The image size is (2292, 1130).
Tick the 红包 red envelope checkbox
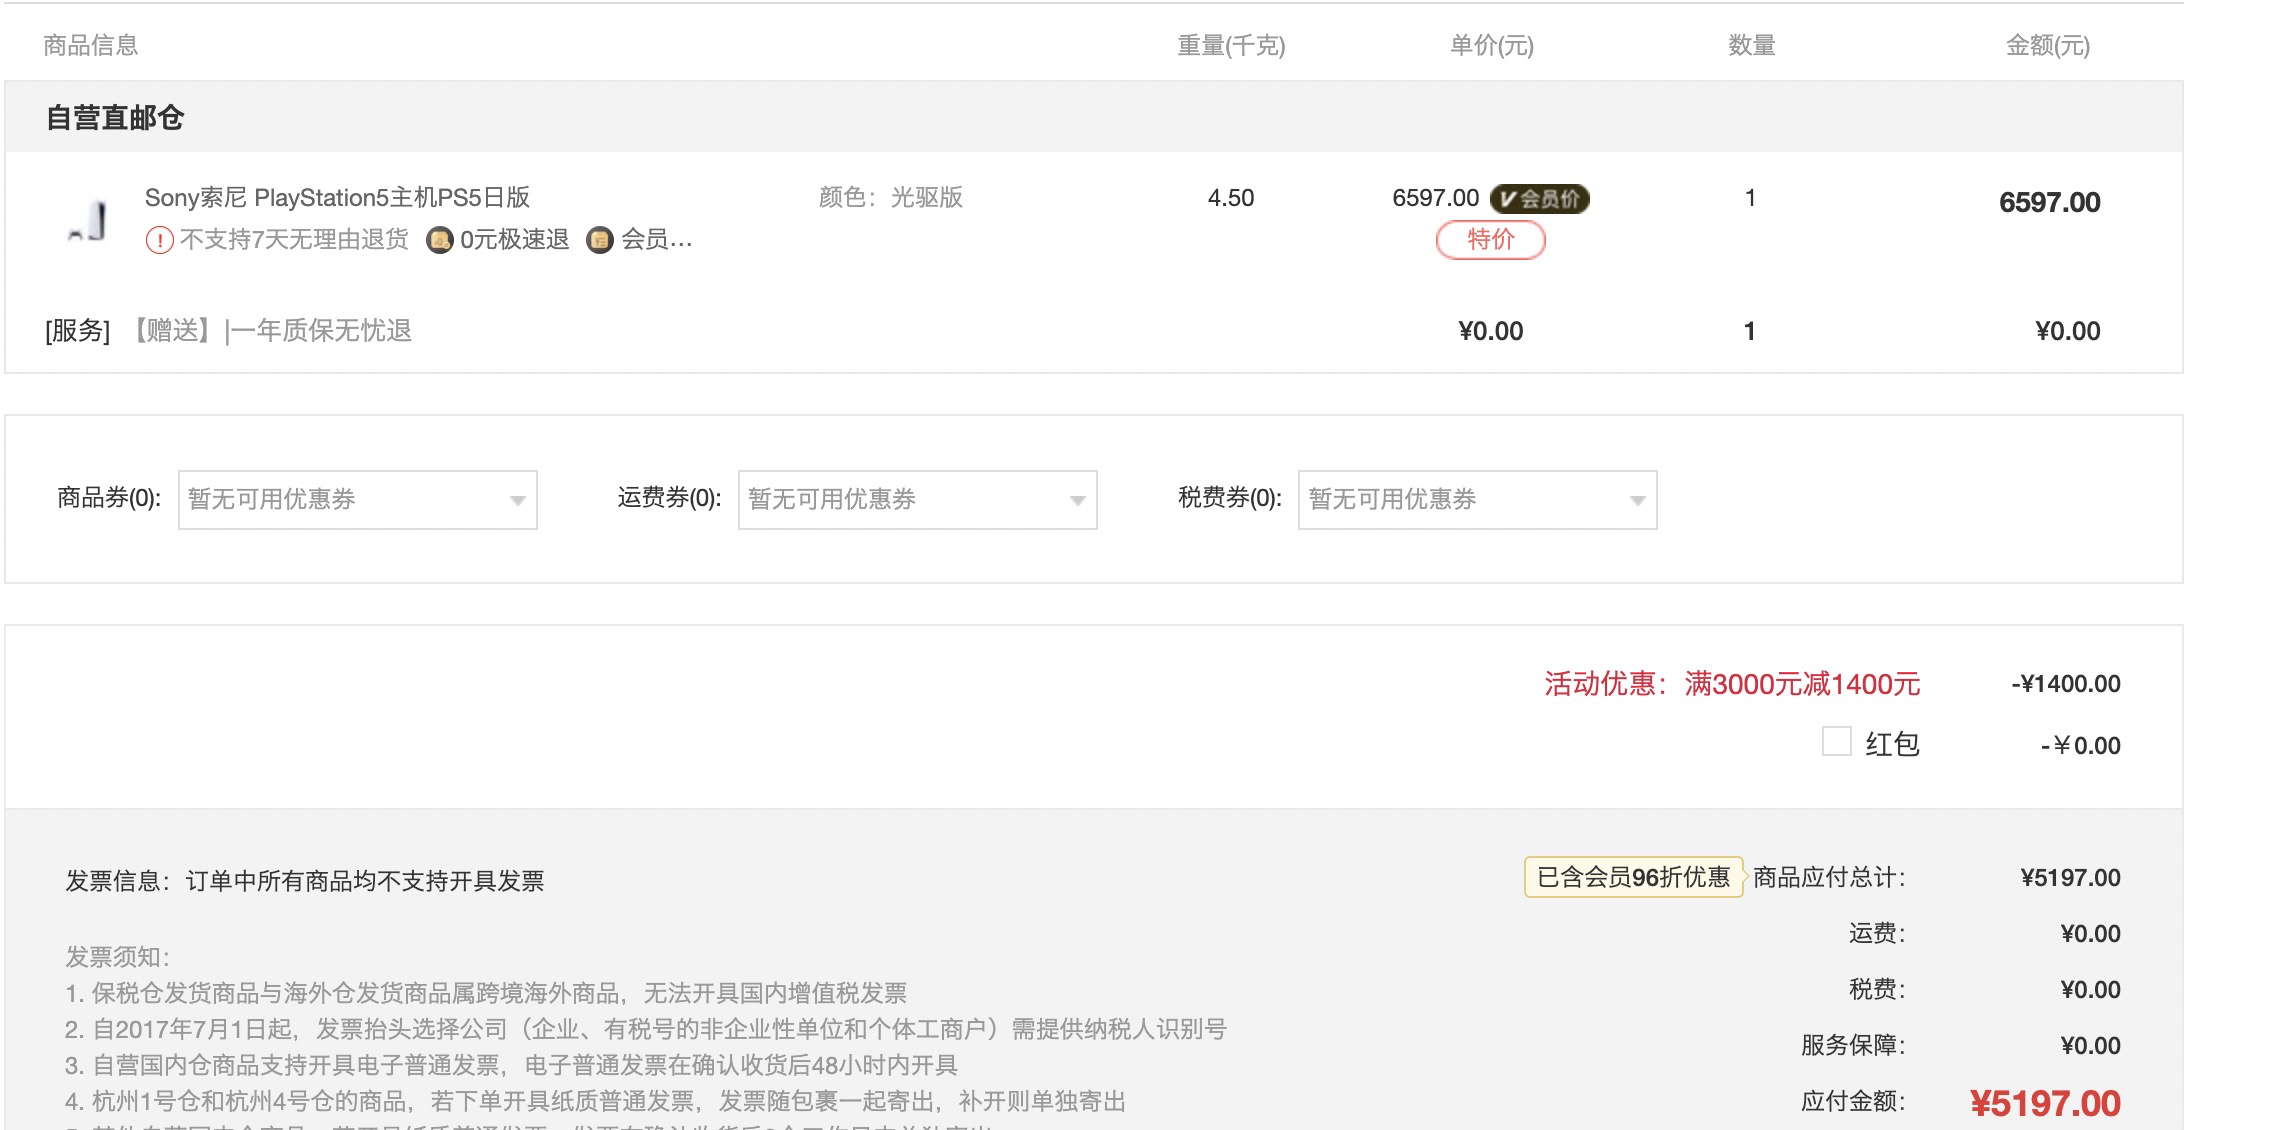tap(1837, 742)
